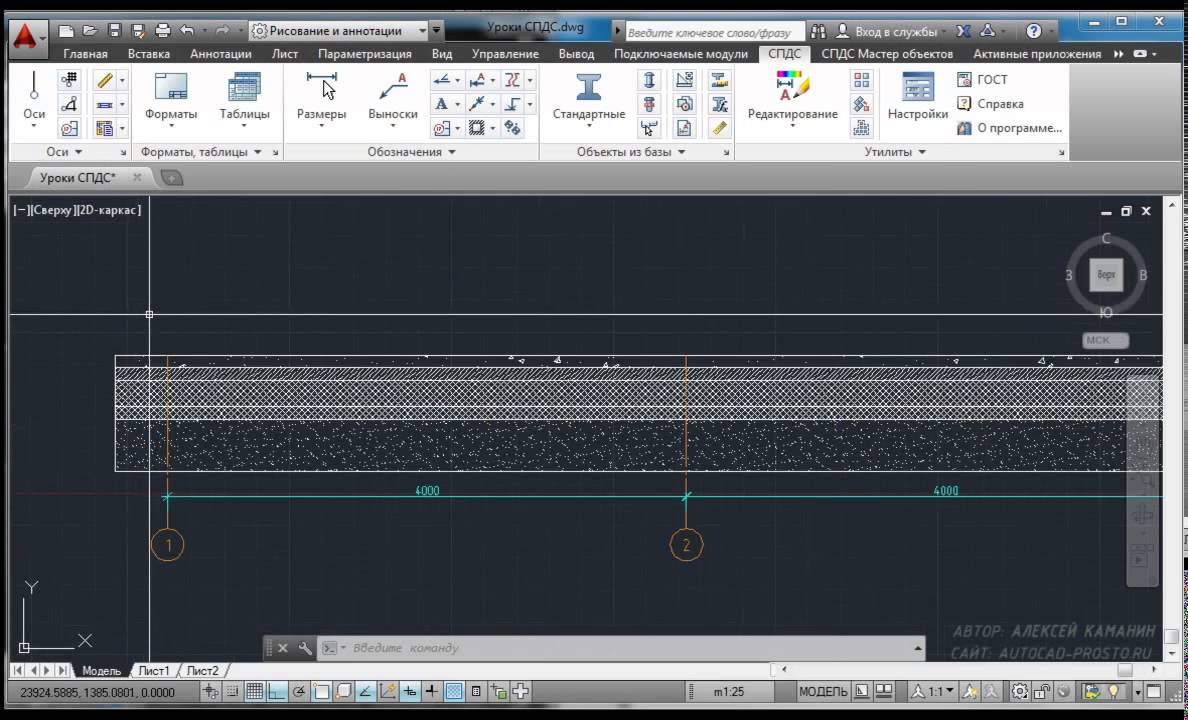This screenshot has height=720, width=1188.
Task: Toggle object snap in status bar
Action: [x=321, y=691]
